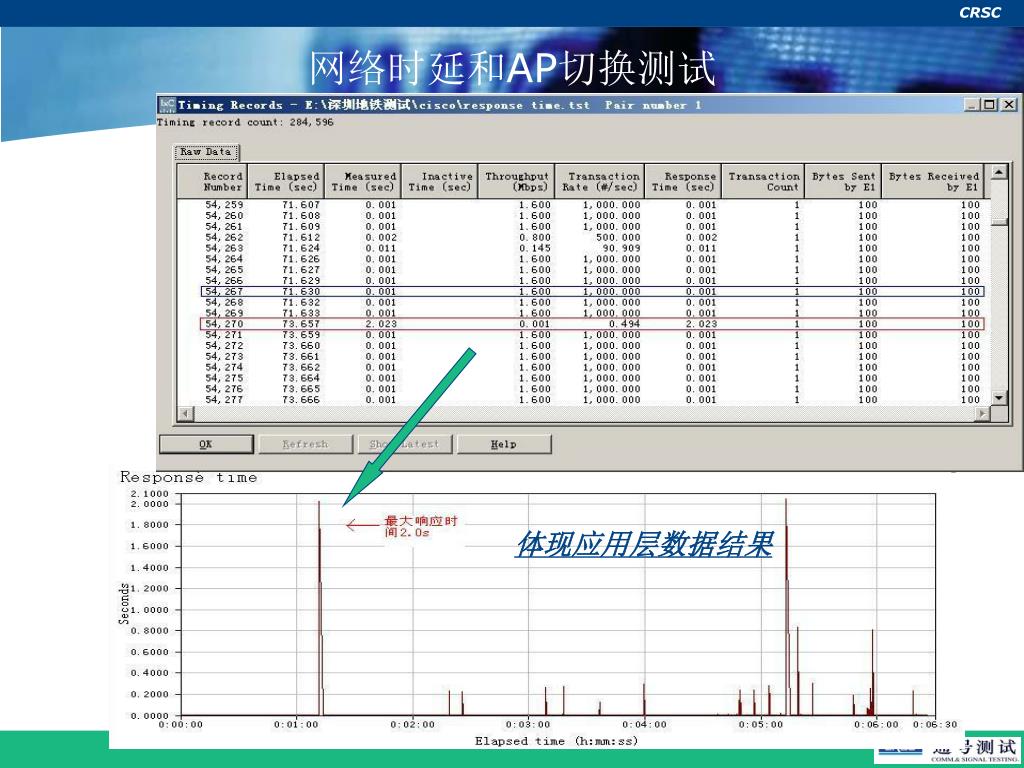
Task: Select record number 54,259 cell
Action: [224, 205]
